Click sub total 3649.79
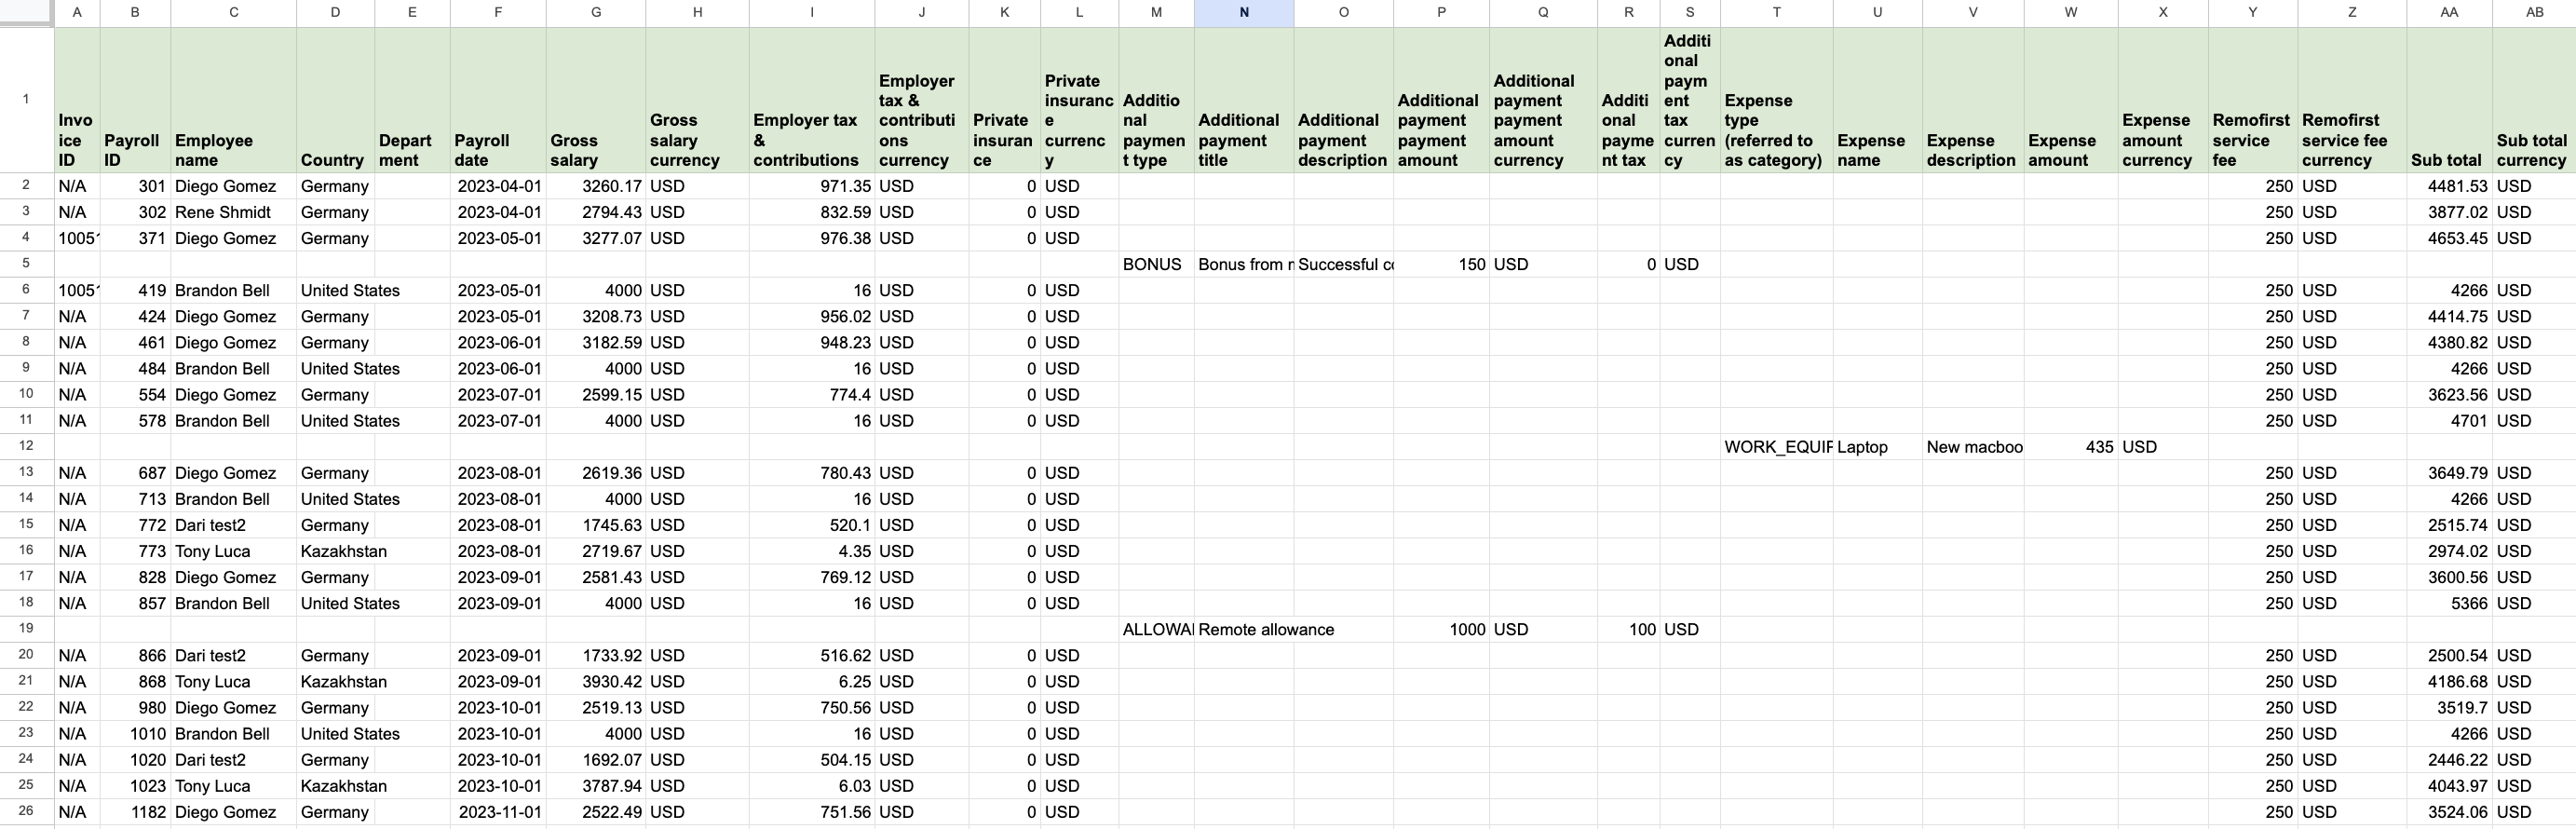Screen dimensions: 2576x829 pyautogui.click(x=2449, y=473)
